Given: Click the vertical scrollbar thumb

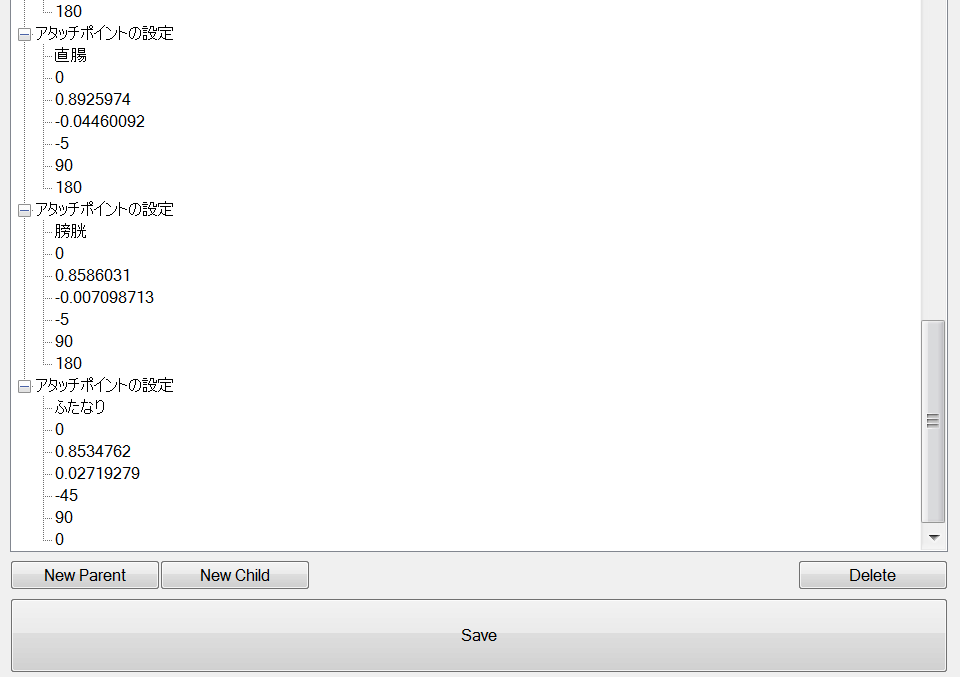Looking at the screenshot, I should pyautogui.click(x=934, y=421).
